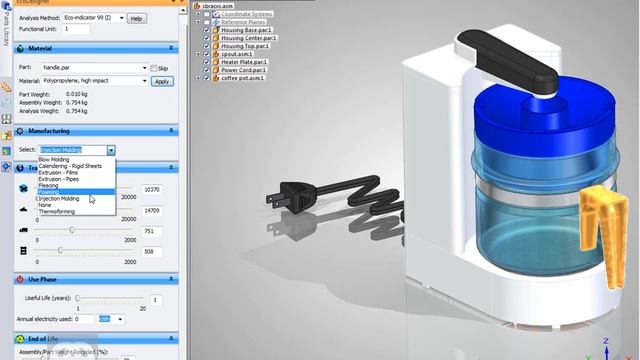
Task: Click the red power icon in Use Phase header
Action: [20, 279]
